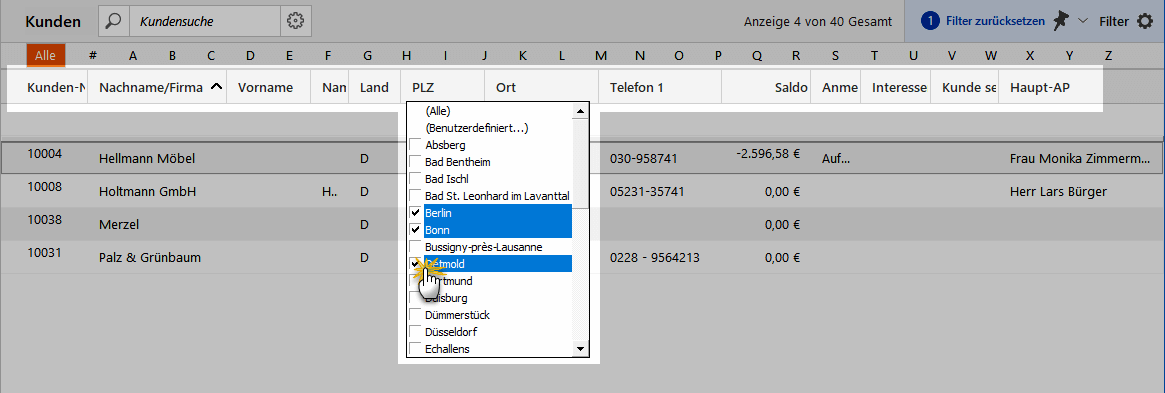Filter by # alphabet tab
This screenshot has height=393, width=1165.
(93, 55)
